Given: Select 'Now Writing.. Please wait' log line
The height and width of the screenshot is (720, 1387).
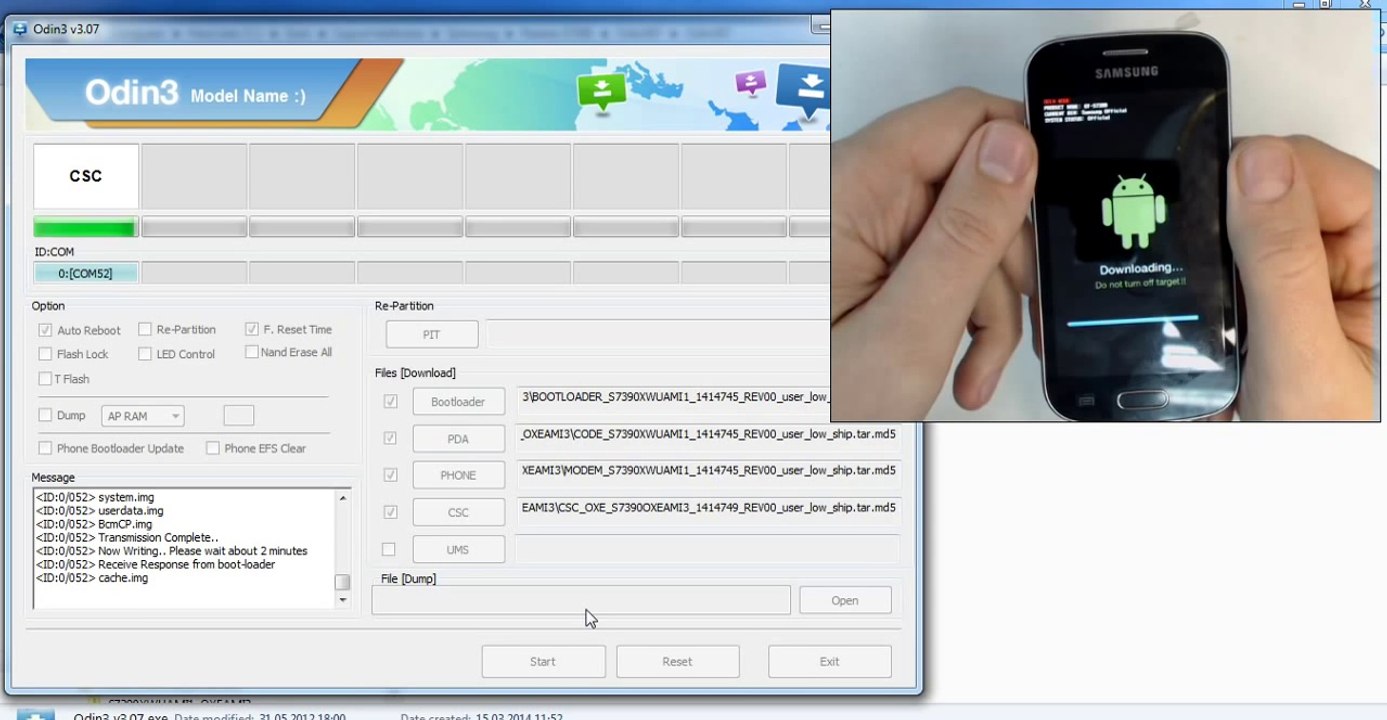Looking at the screenshot, I should click(172, 551).
